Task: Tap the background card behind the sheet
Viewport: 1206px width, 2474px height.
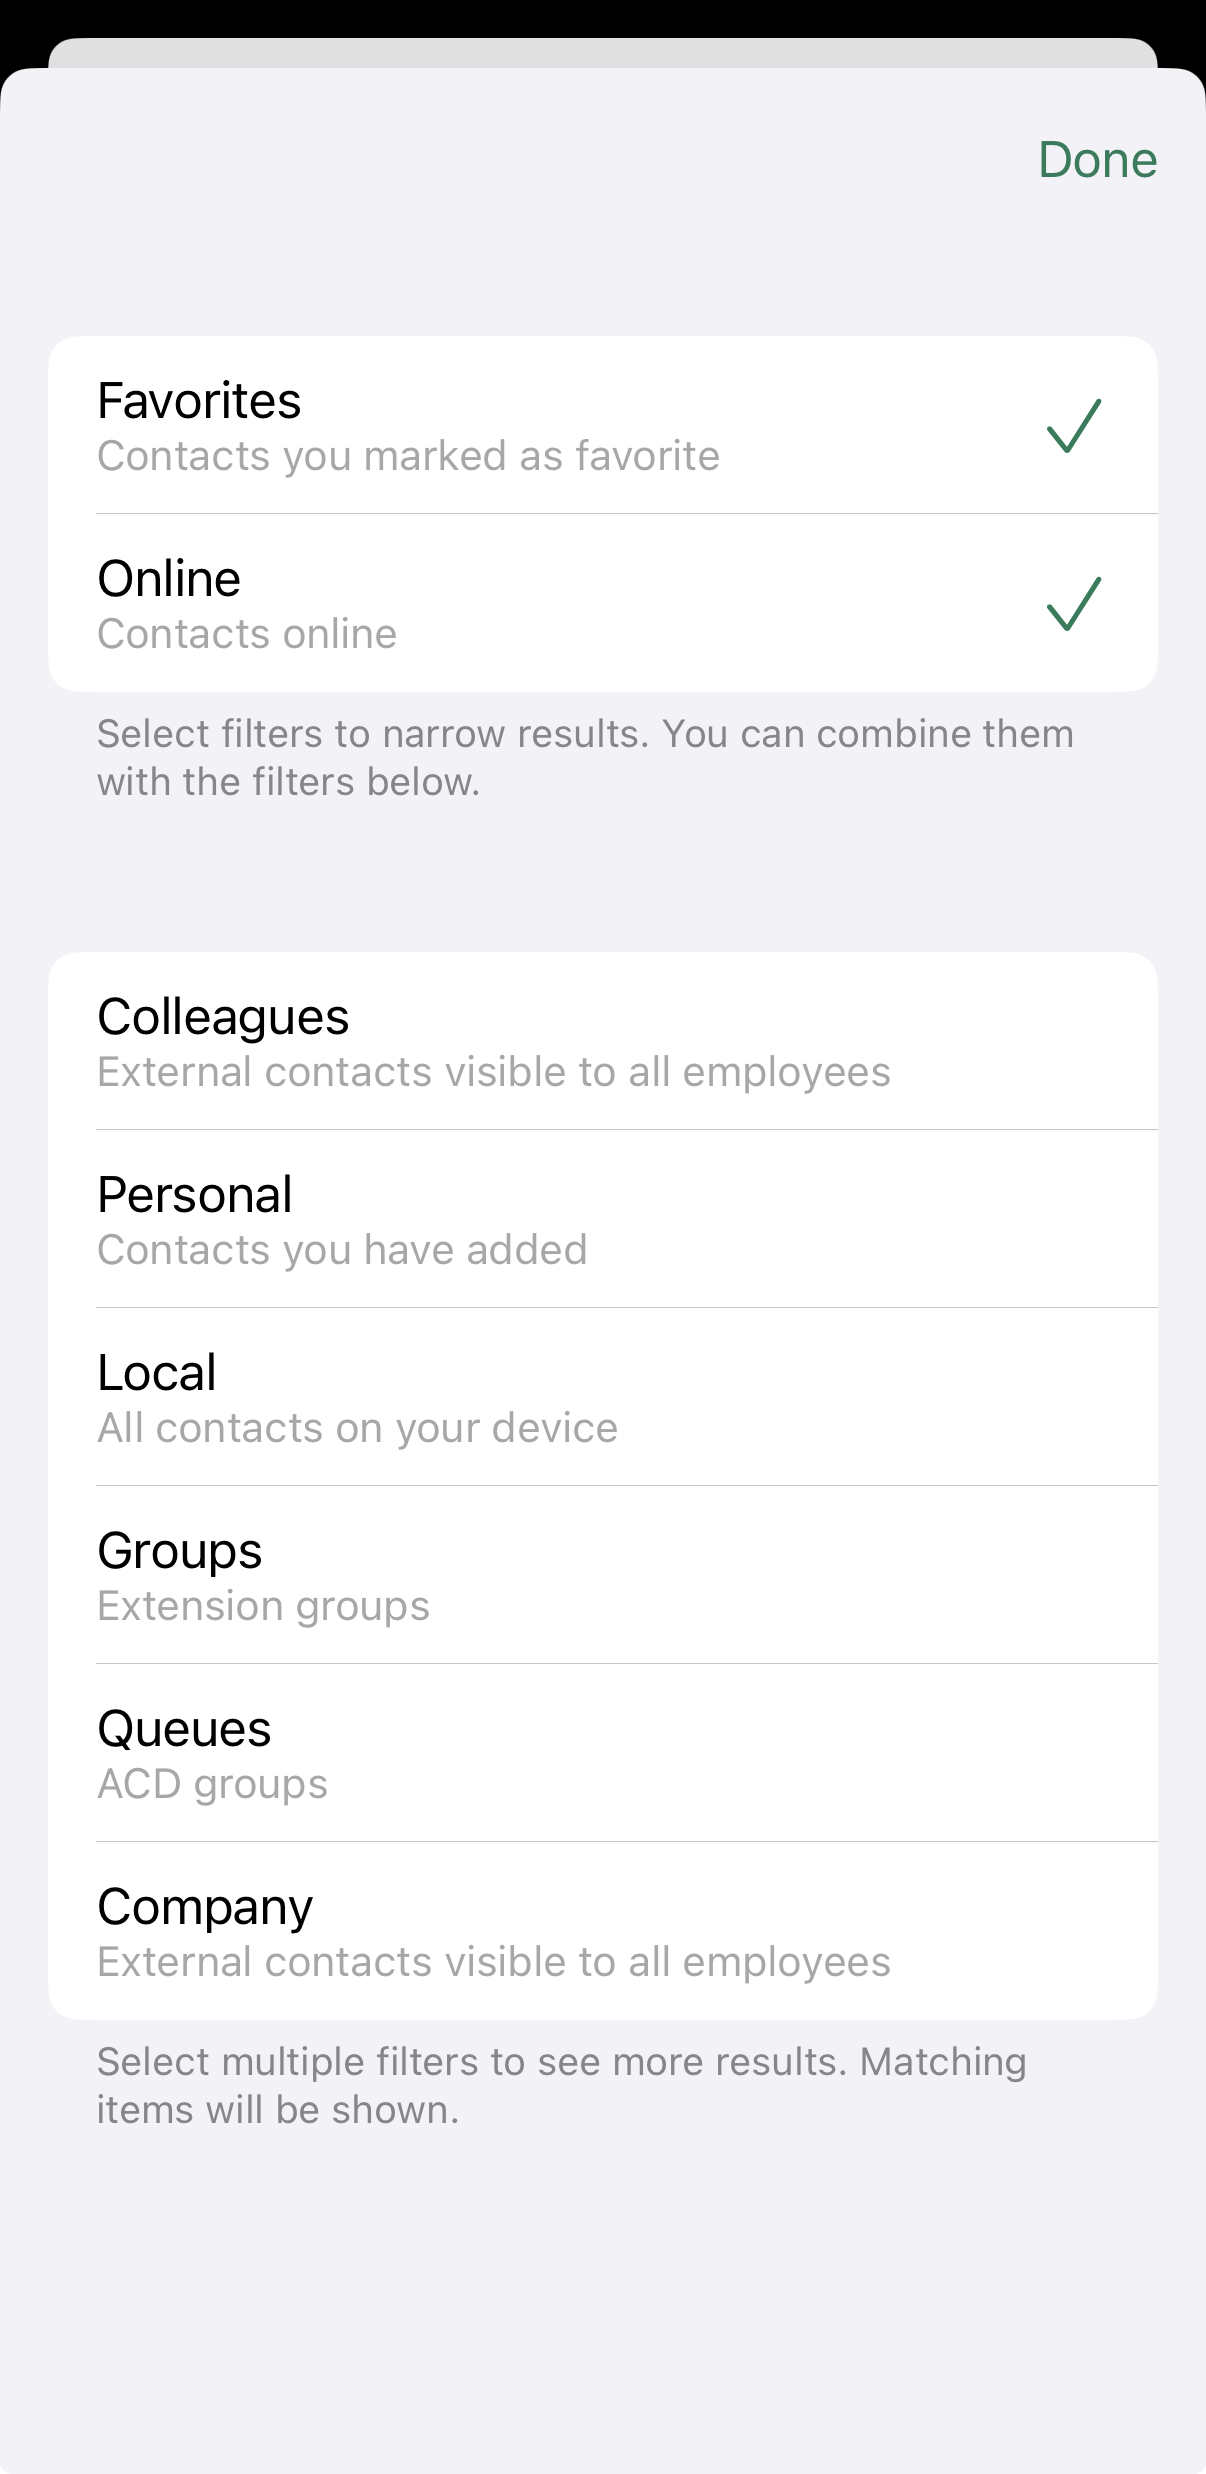Action: point(602,52)
